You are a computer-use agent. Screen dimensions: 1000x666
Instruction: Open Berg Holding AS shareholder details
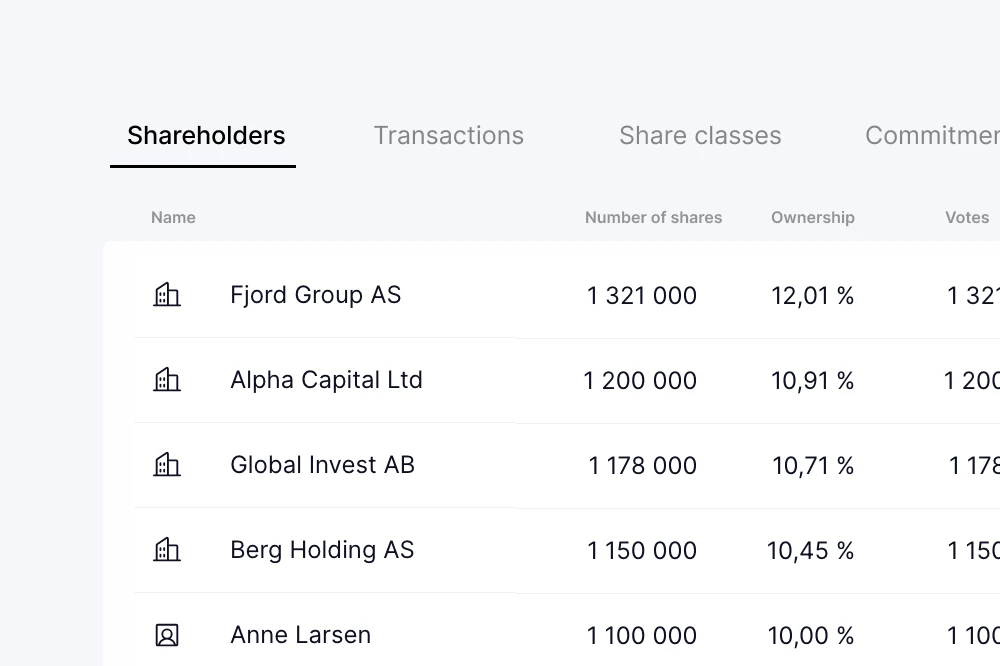tap(322, 550)
